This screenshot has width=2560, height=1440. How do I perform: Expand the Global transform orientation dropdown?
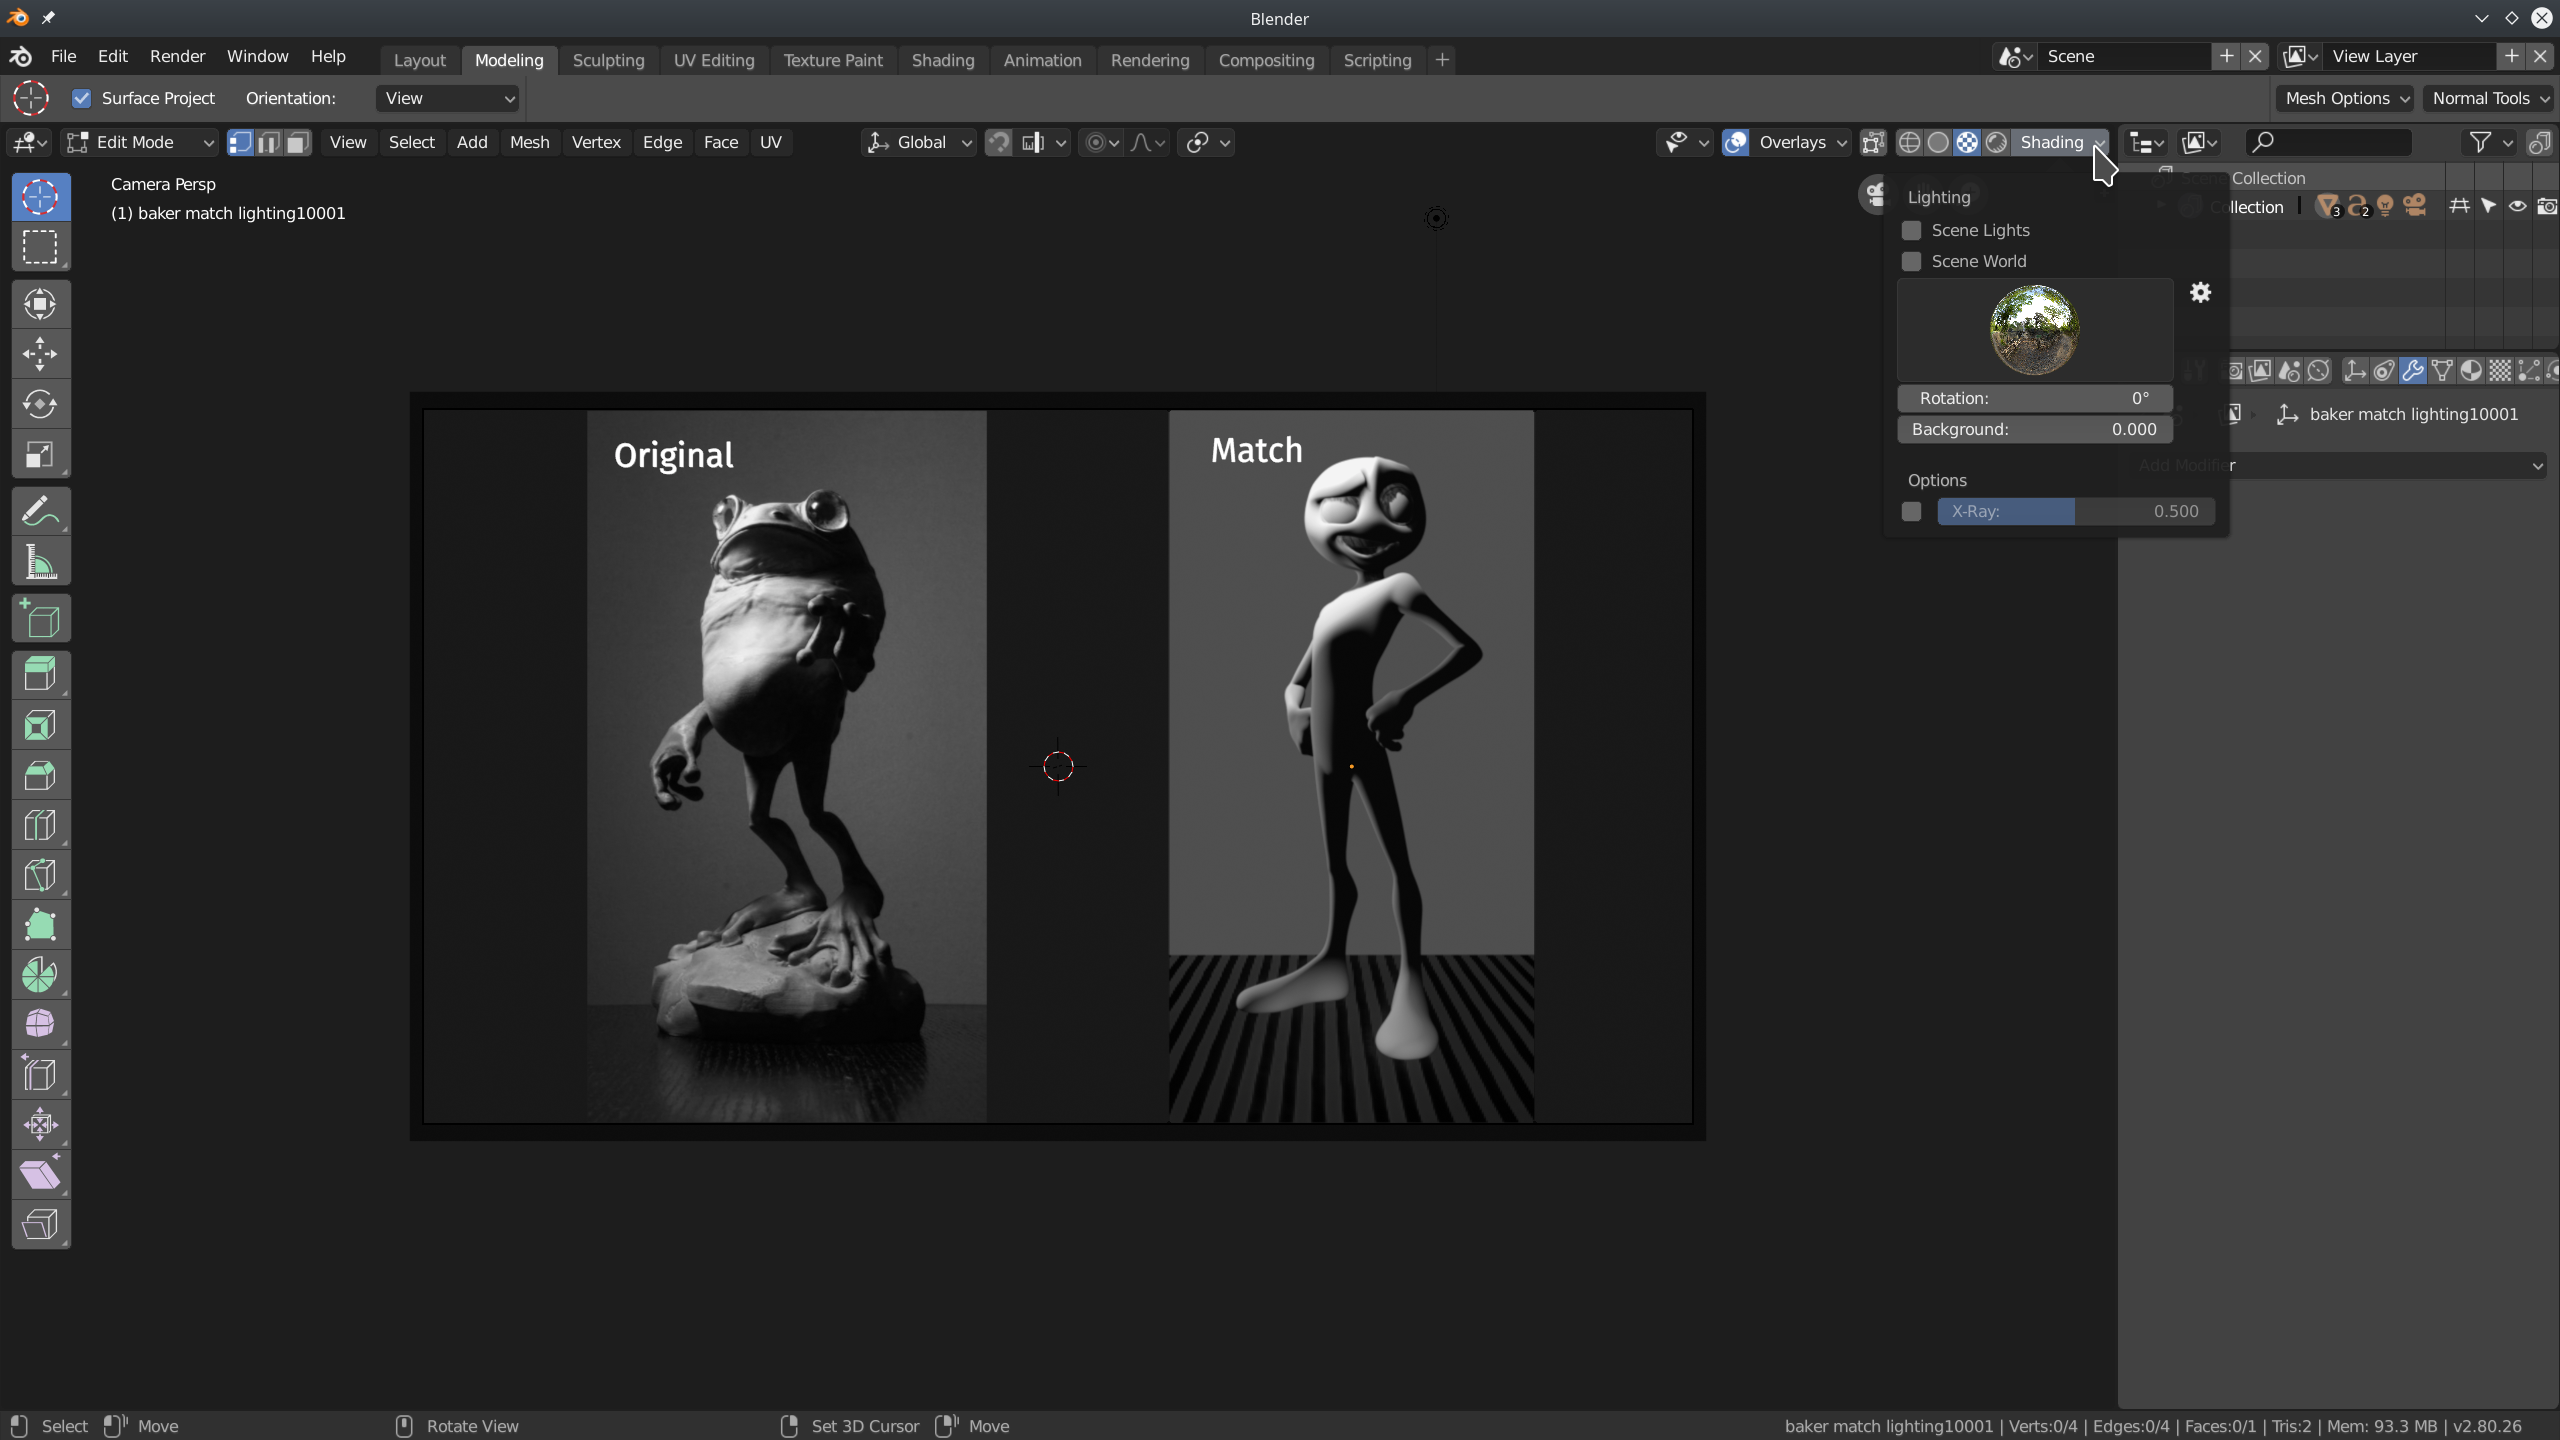[x=920, y=142]
